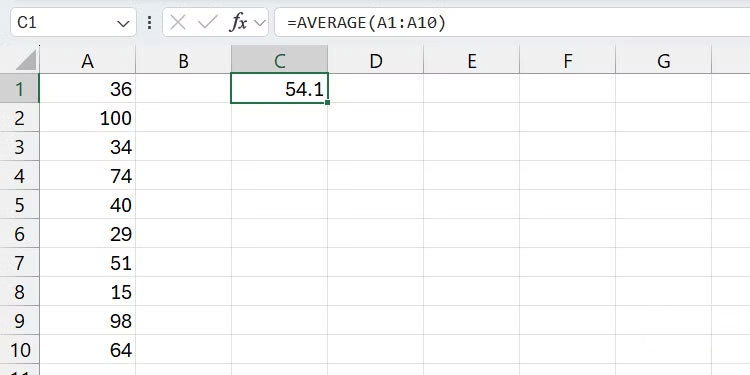Select row 10 header
Screen dimensions: 750x375
(20, 350)
